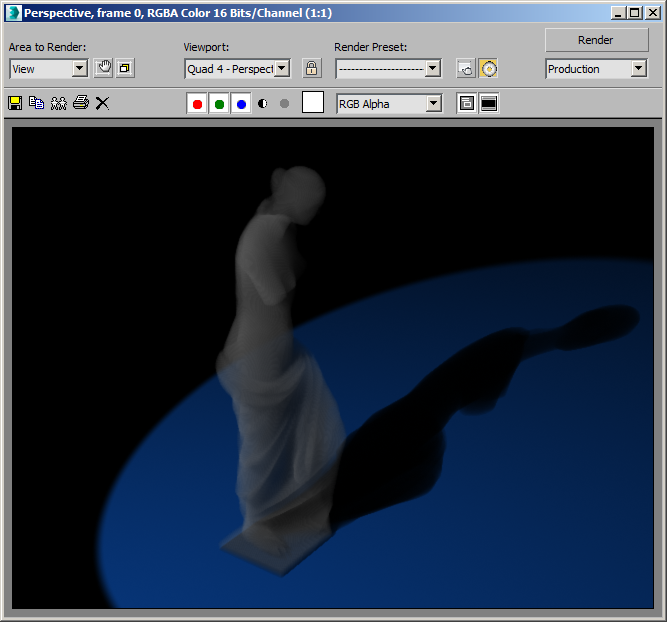Click the Render button
The height and width of the screenshot is (622, 667).
click(596, 40)
